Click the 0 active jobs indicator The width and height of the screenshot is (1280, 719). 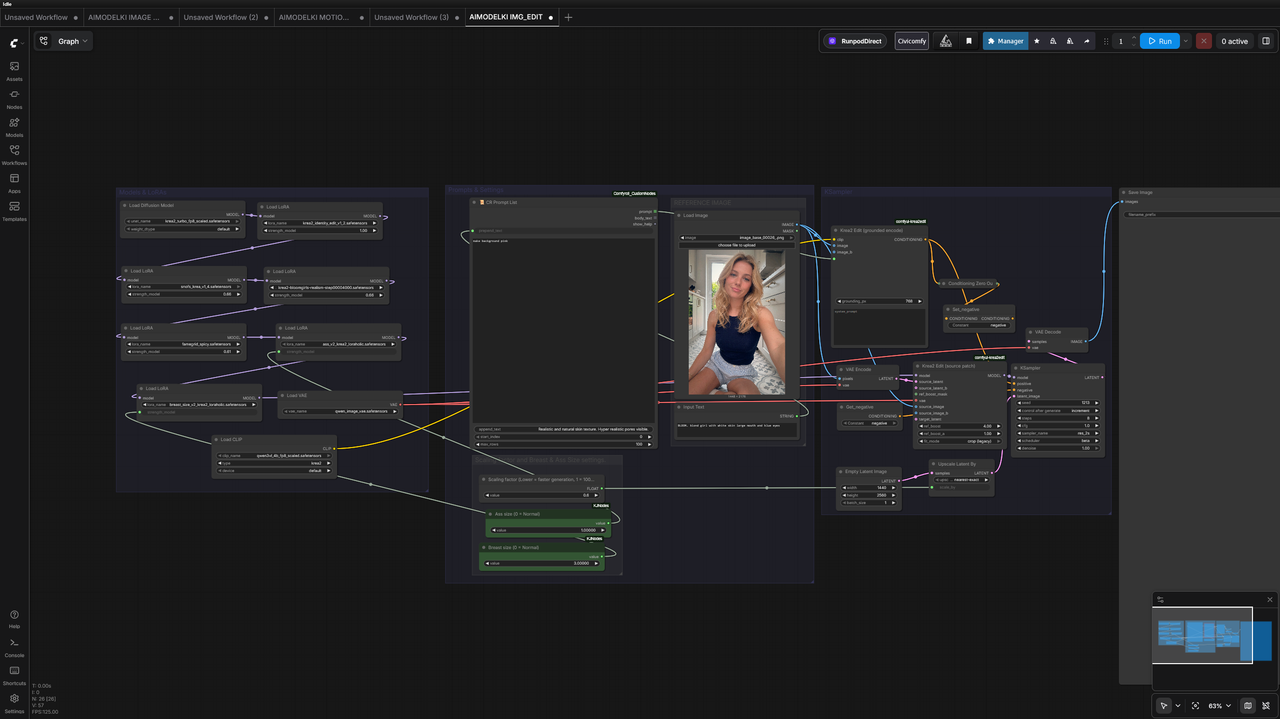[1234, 41]
